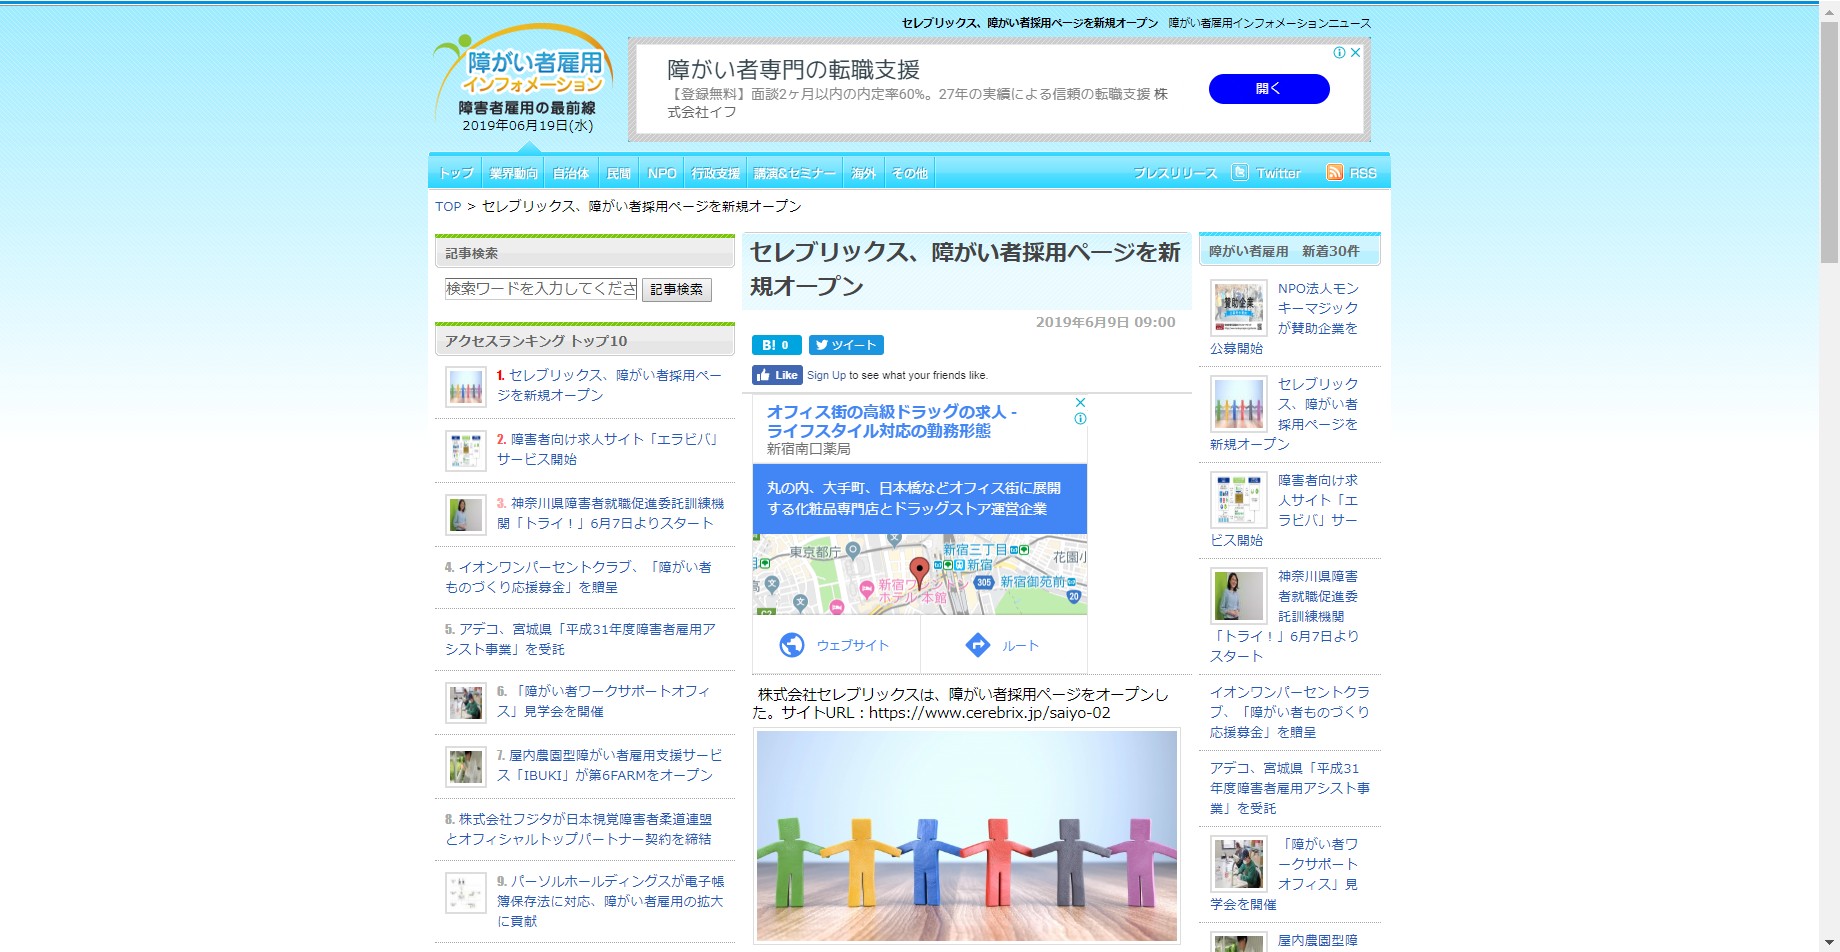Click the colorful figures article image
Viewport: 1840px width, 952px height.
click(x=966, y=836)
